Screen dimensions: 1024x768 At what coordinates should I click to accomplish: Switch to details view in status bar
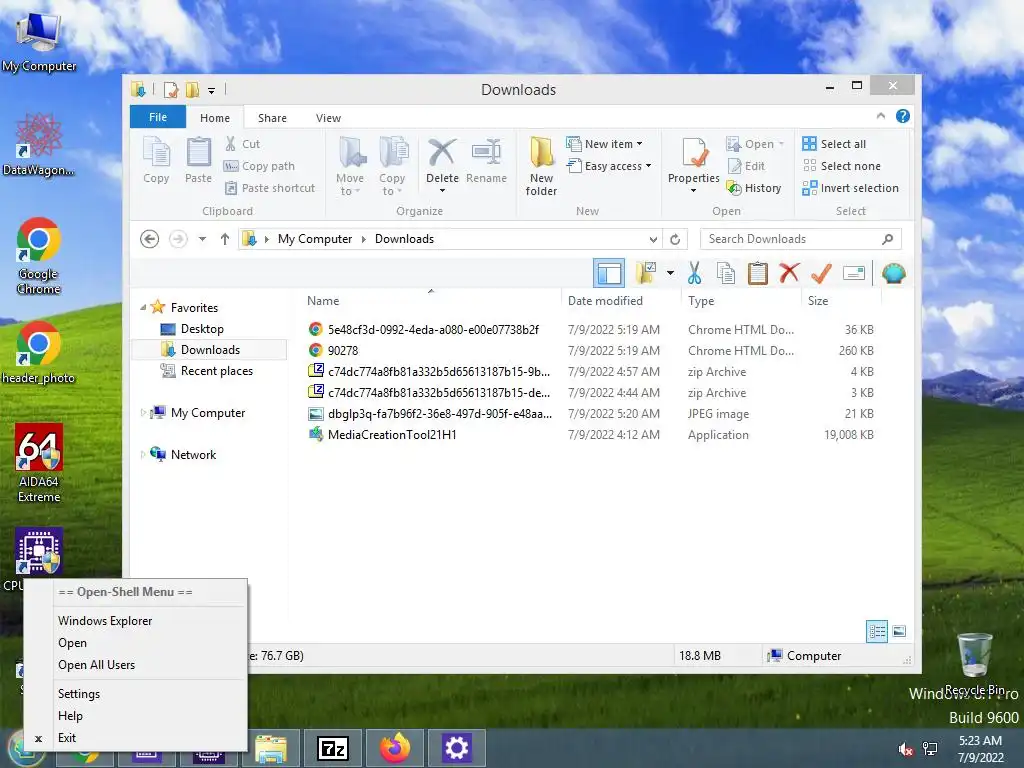pos(877,631)
